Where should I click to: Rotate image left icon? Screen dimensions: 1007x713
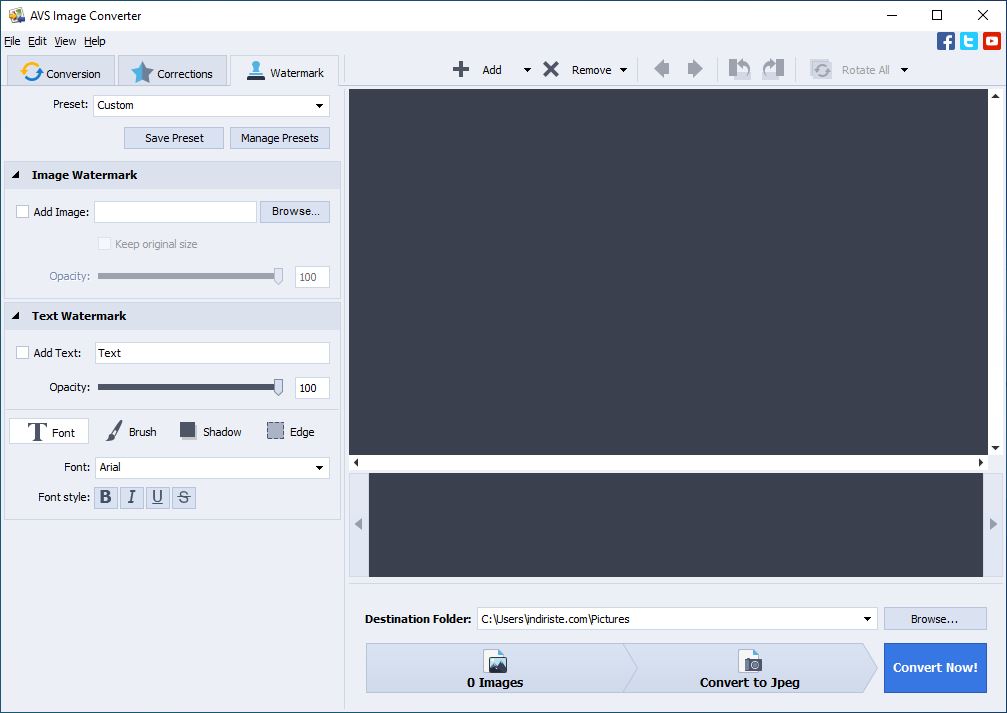click(x=740, y=69)
